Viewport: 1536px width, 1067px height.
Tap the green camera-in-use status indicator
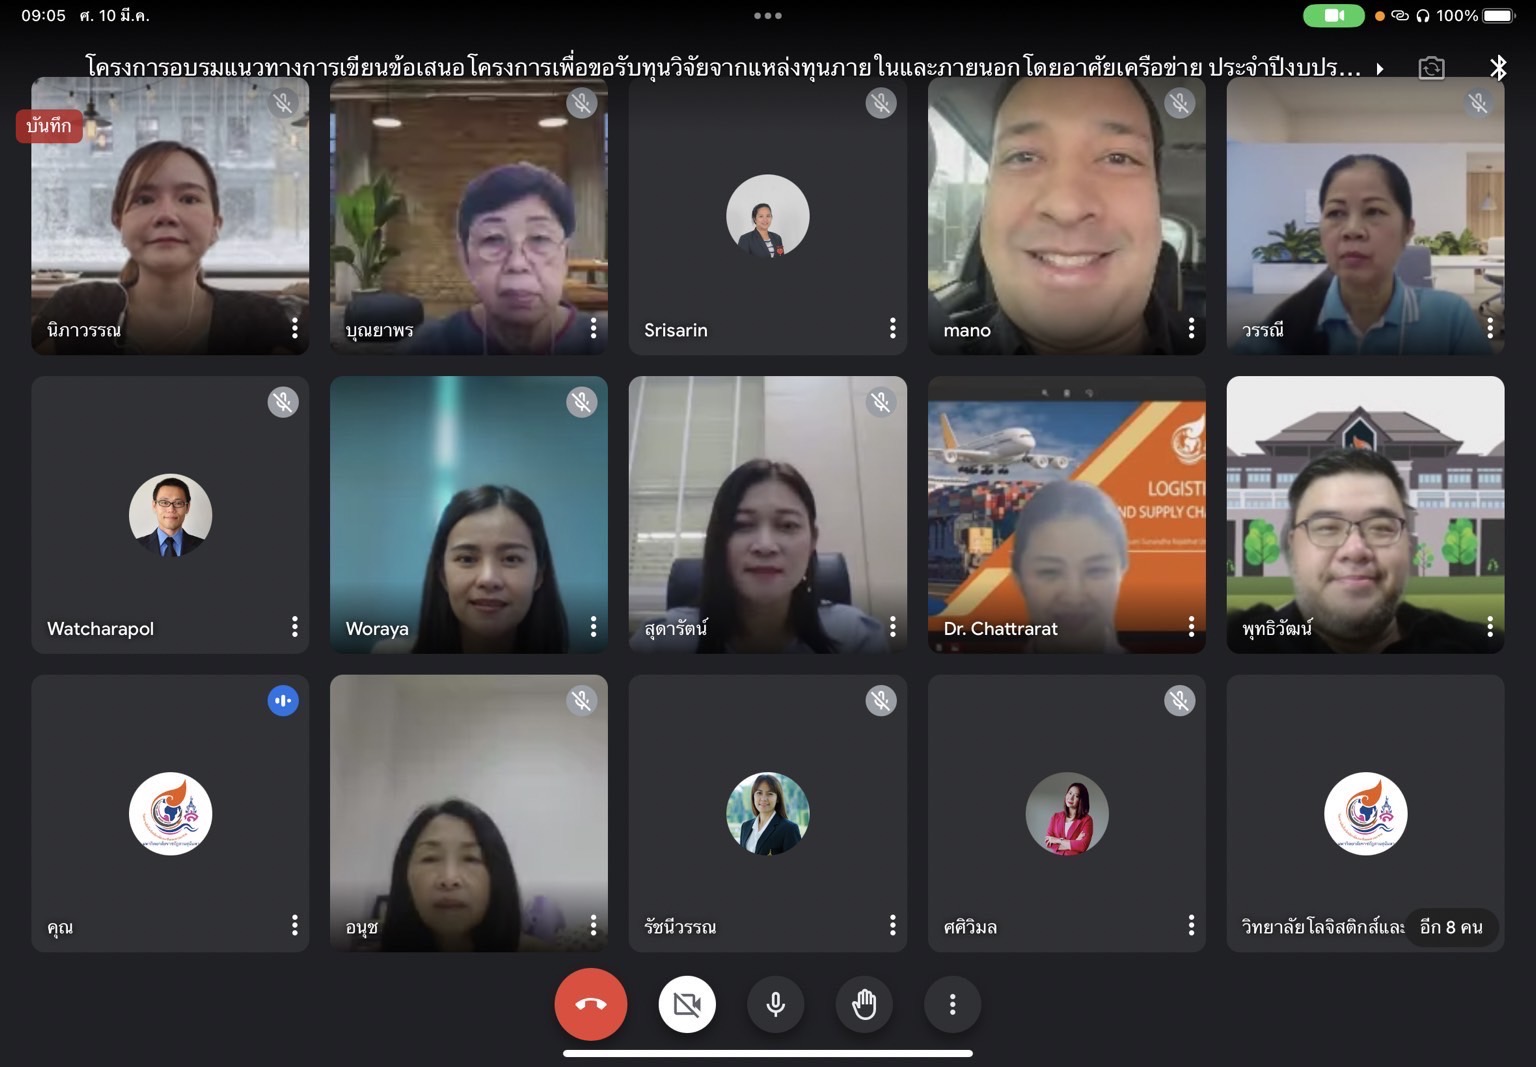[x=1333, y=16]
